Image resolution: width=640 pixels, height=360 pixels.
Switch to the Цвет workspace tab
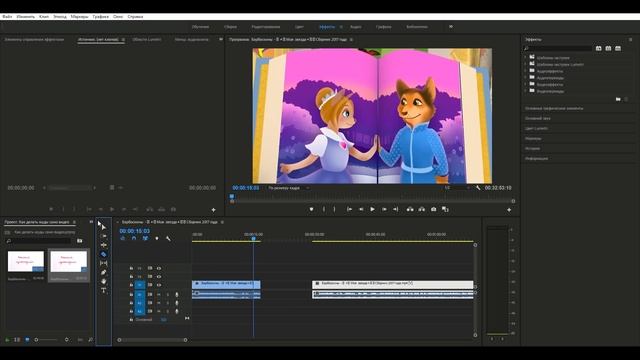[299, 27]
